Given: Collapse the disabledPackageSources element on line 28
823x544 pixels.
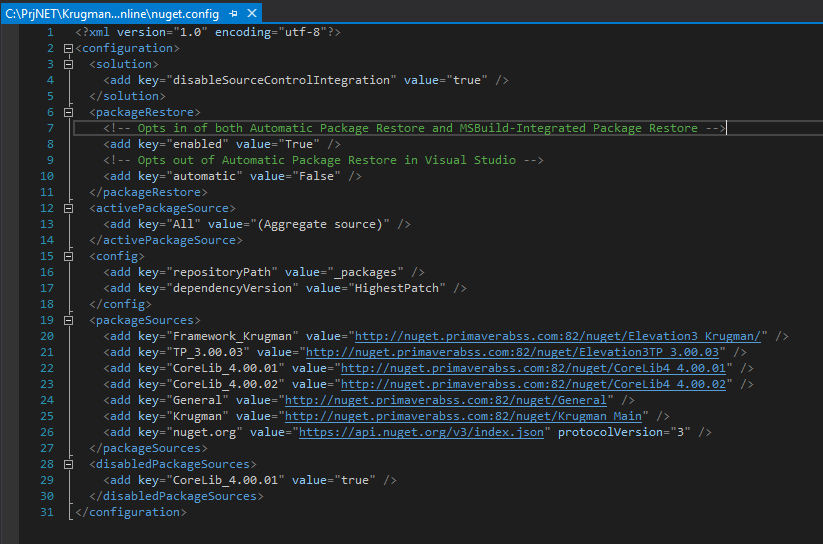Looking at the screenshot, I should click(68, 465).
